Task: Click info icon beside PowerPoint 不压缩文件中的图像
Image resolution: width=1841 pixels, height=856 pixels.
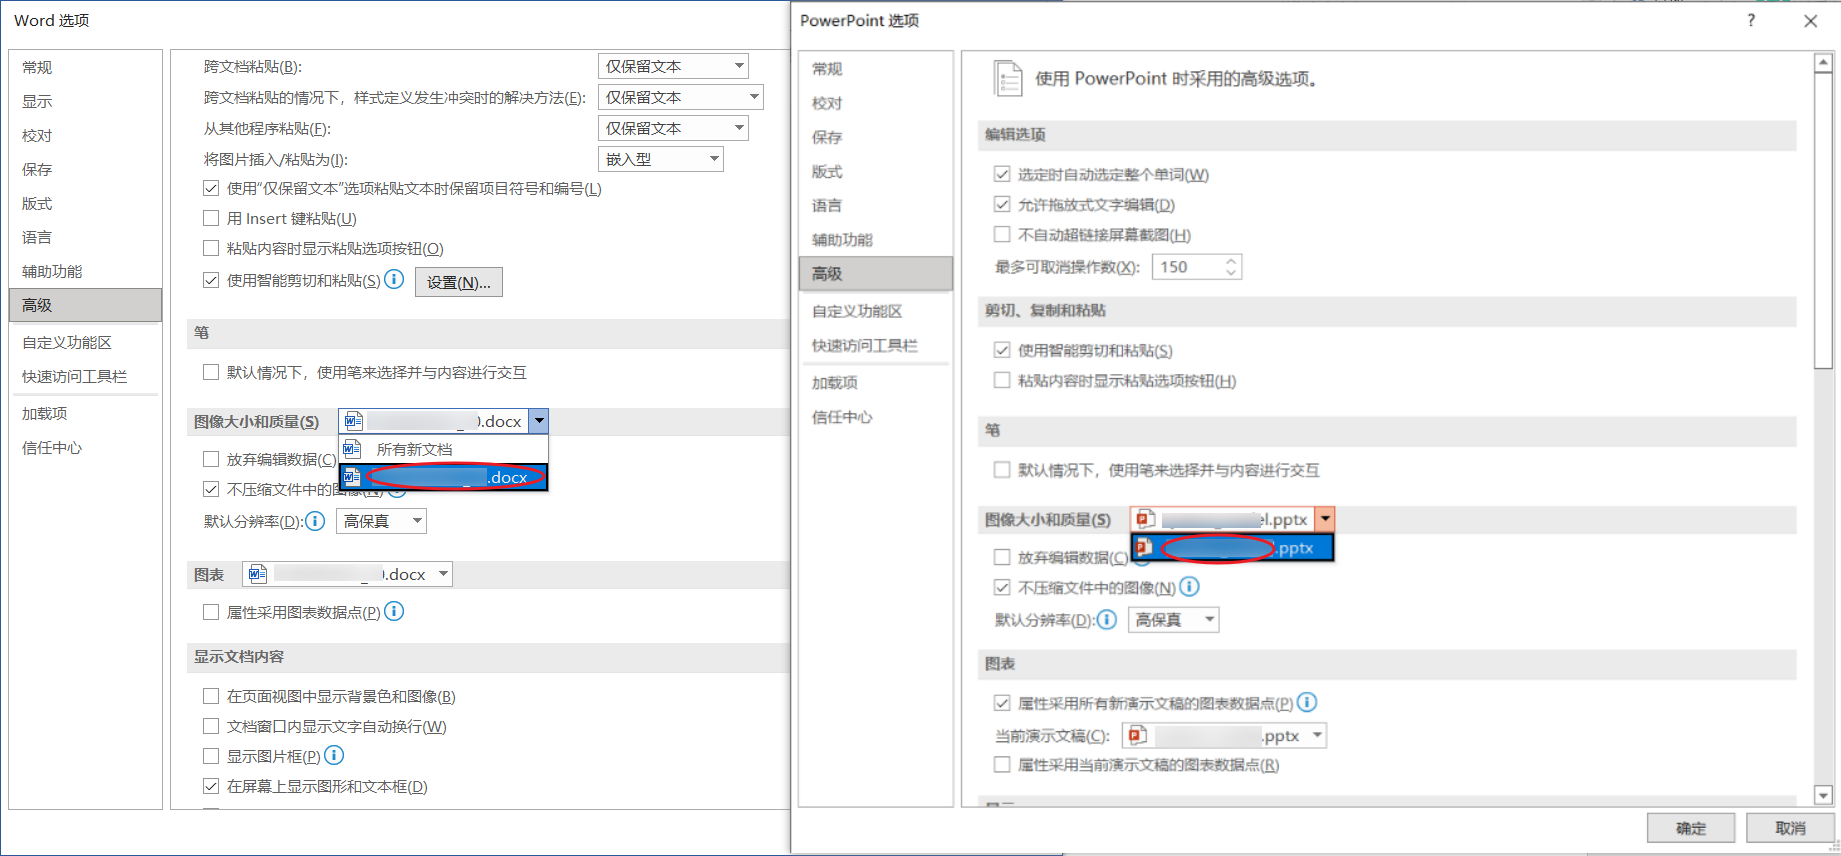Action: pos(1190,587)
